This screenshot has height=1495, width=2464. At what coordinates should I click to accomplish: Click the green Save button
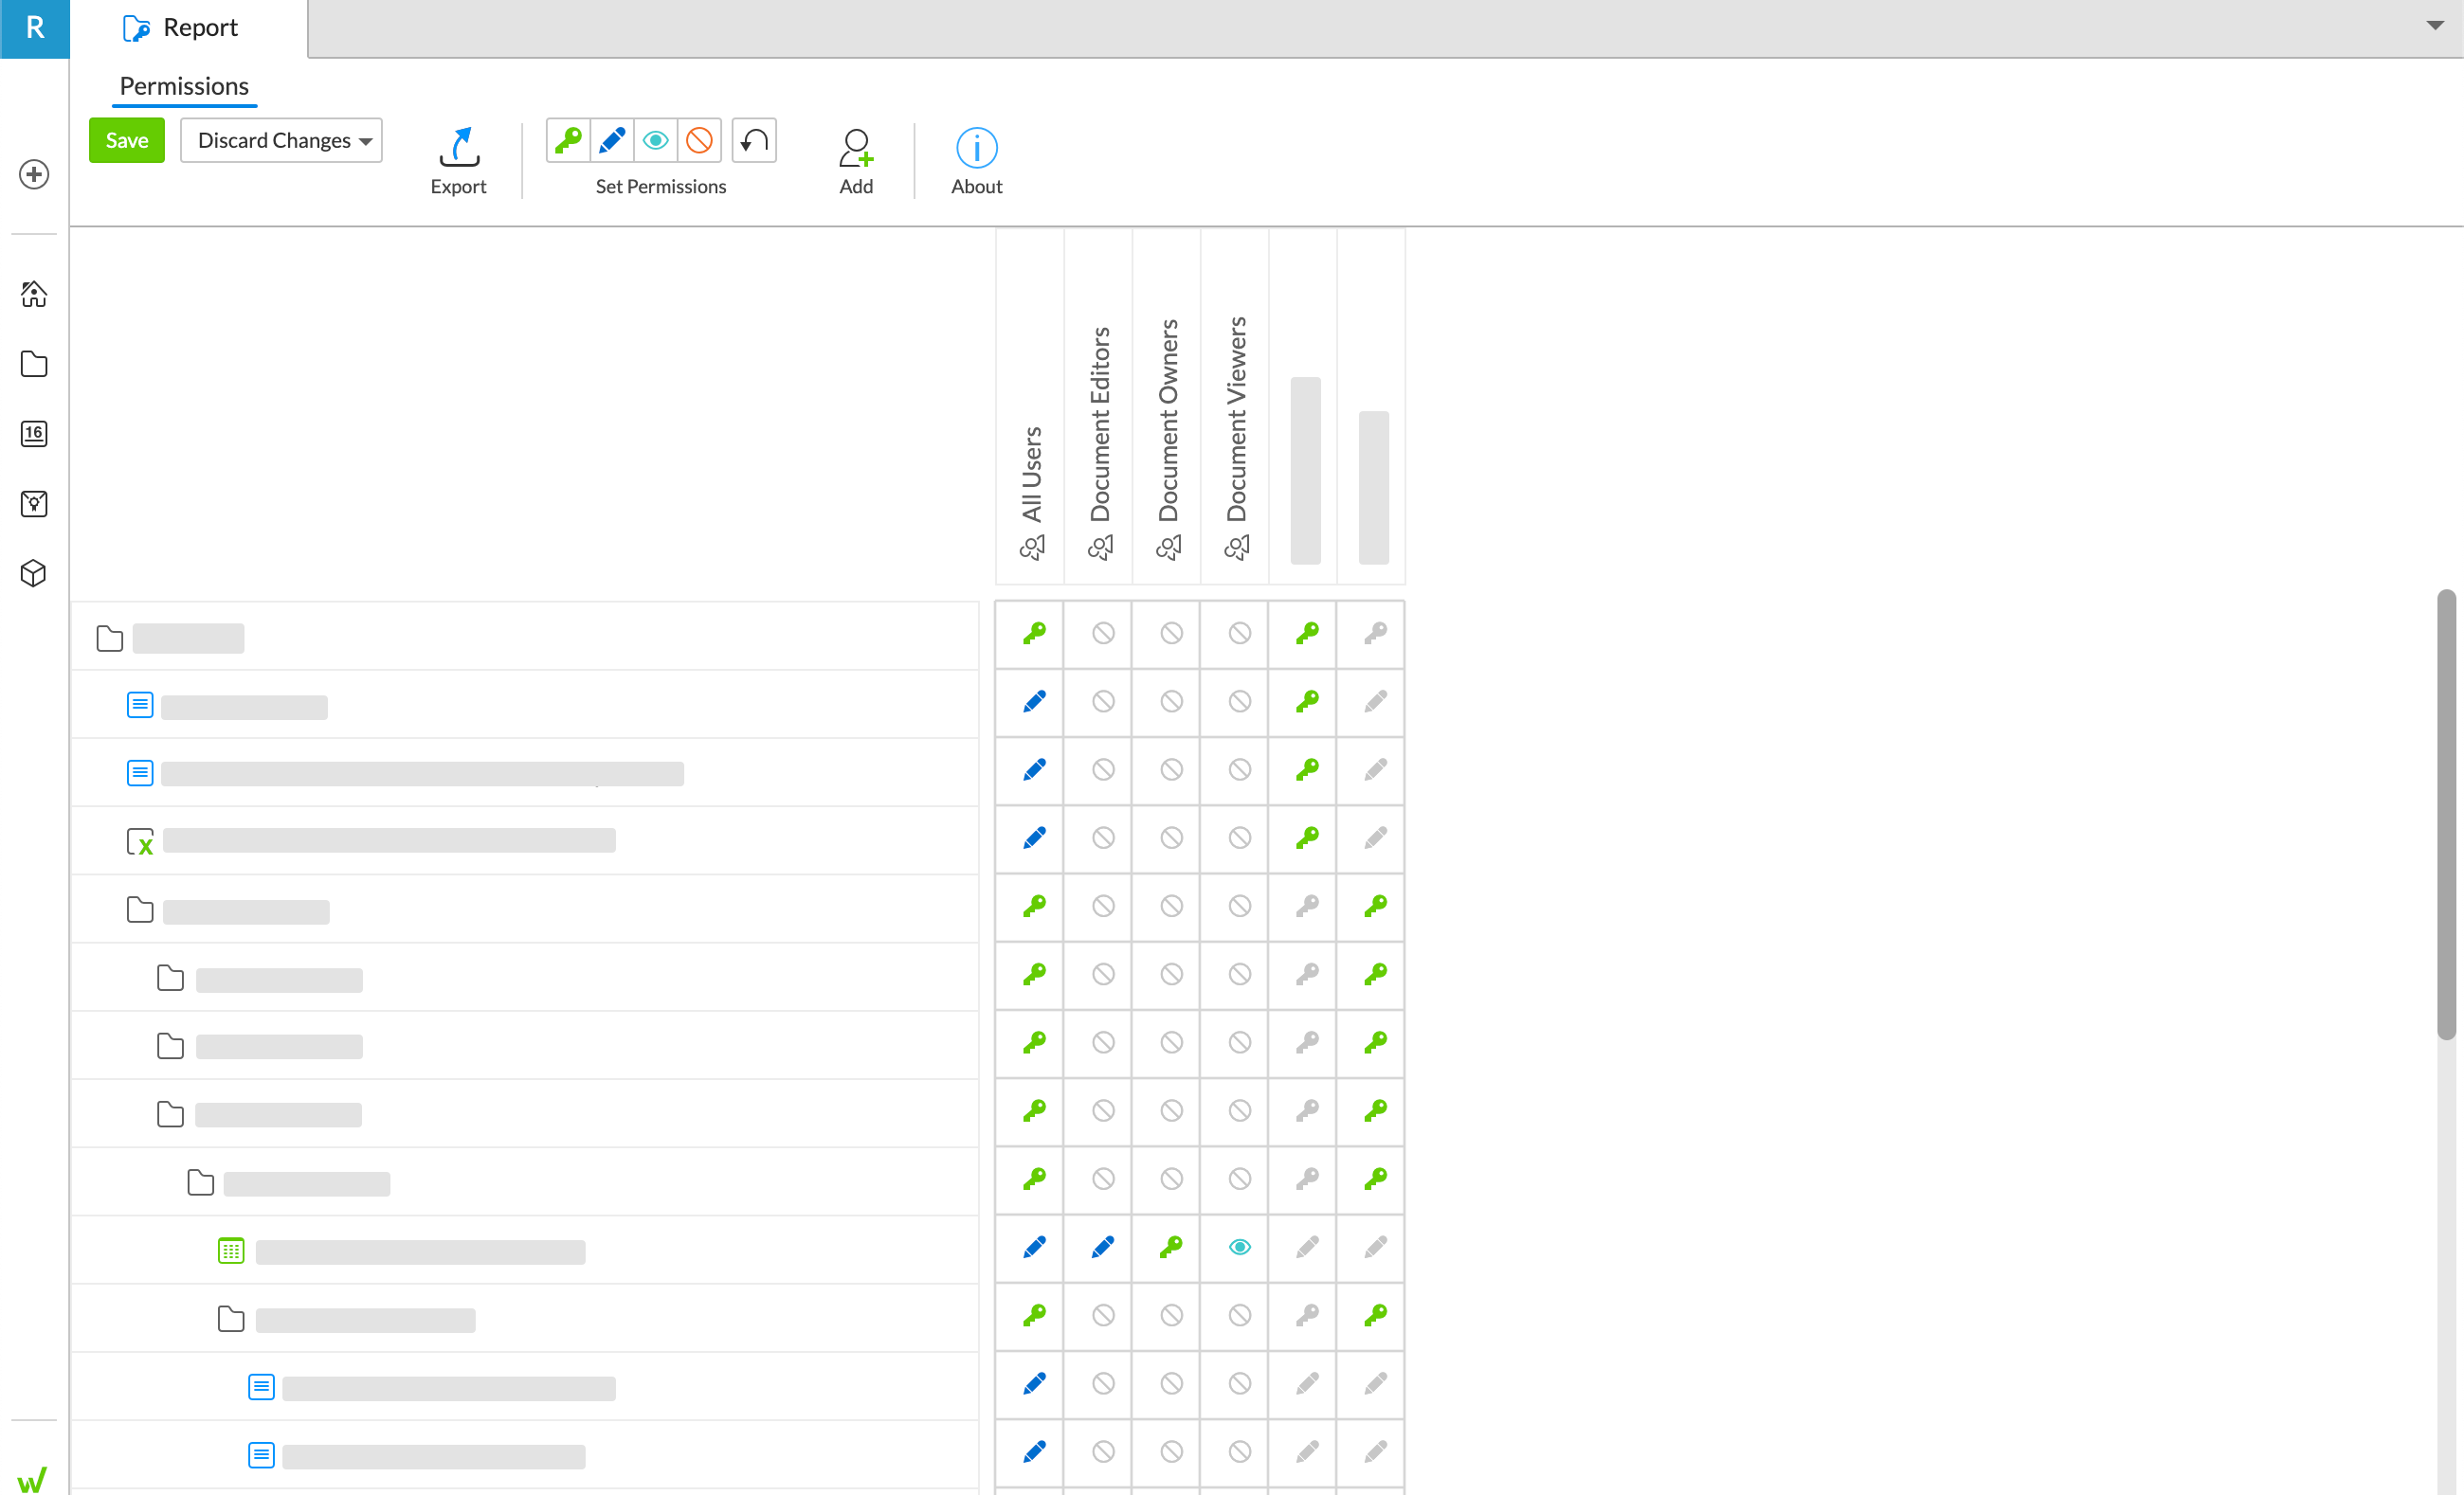[x=127, y=140]
